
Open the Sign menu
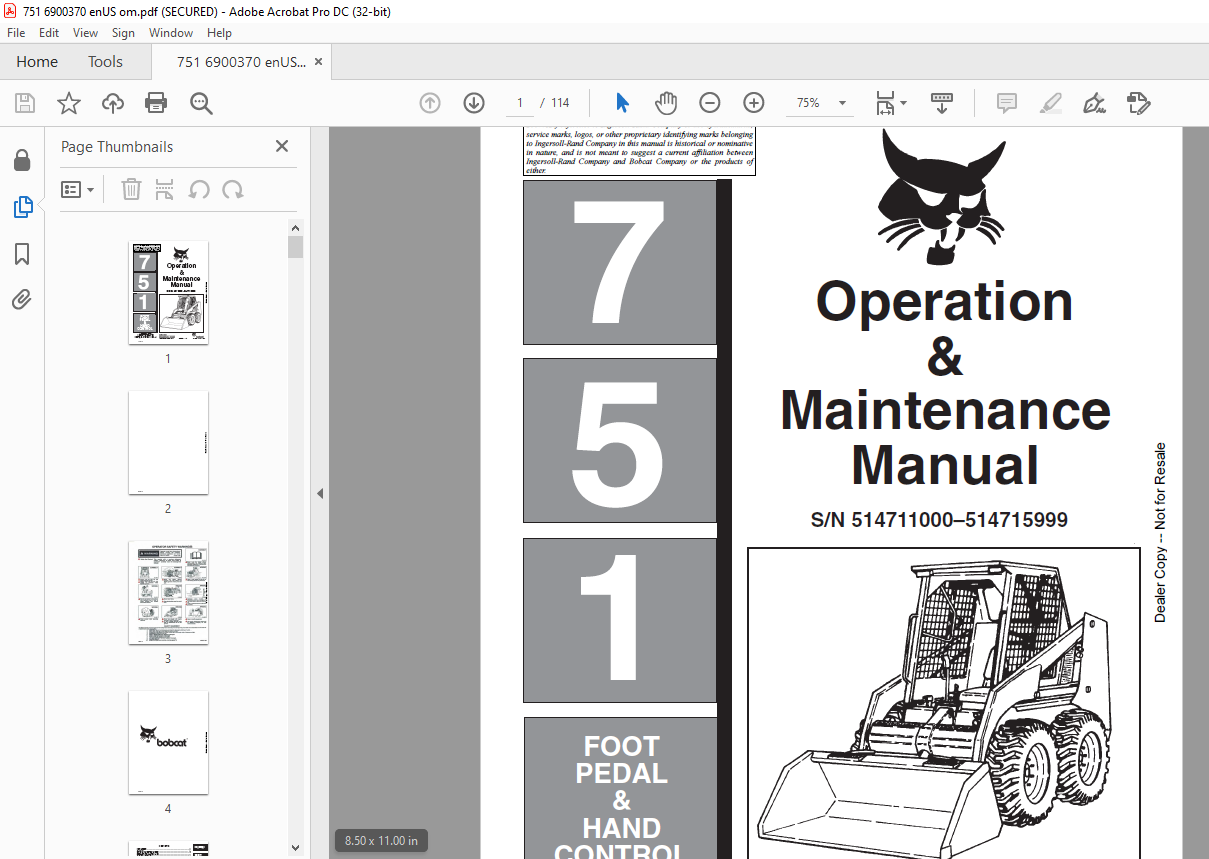point(124,33)
